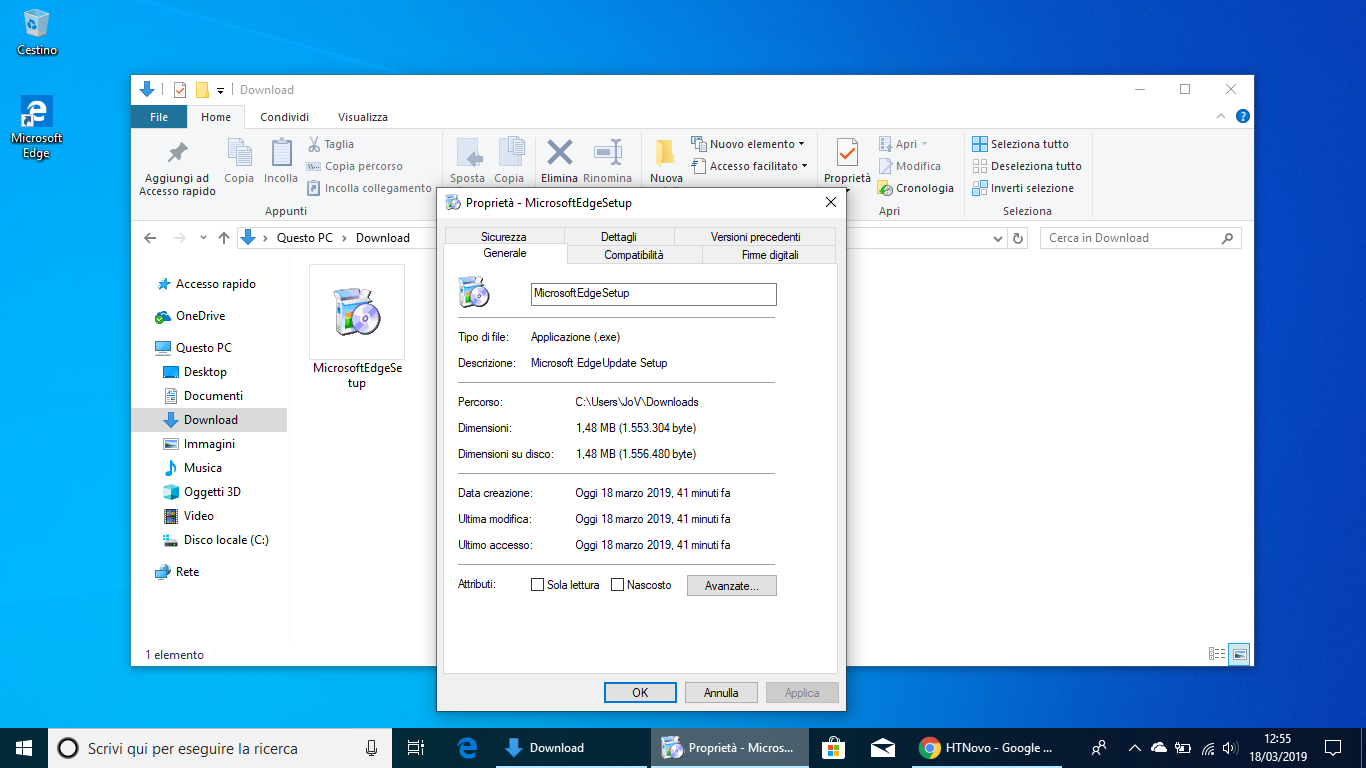Screen dimensions: 1366x768
Task: Open Microsoft Store taskbar icon
Action: [x=832, y=747]
